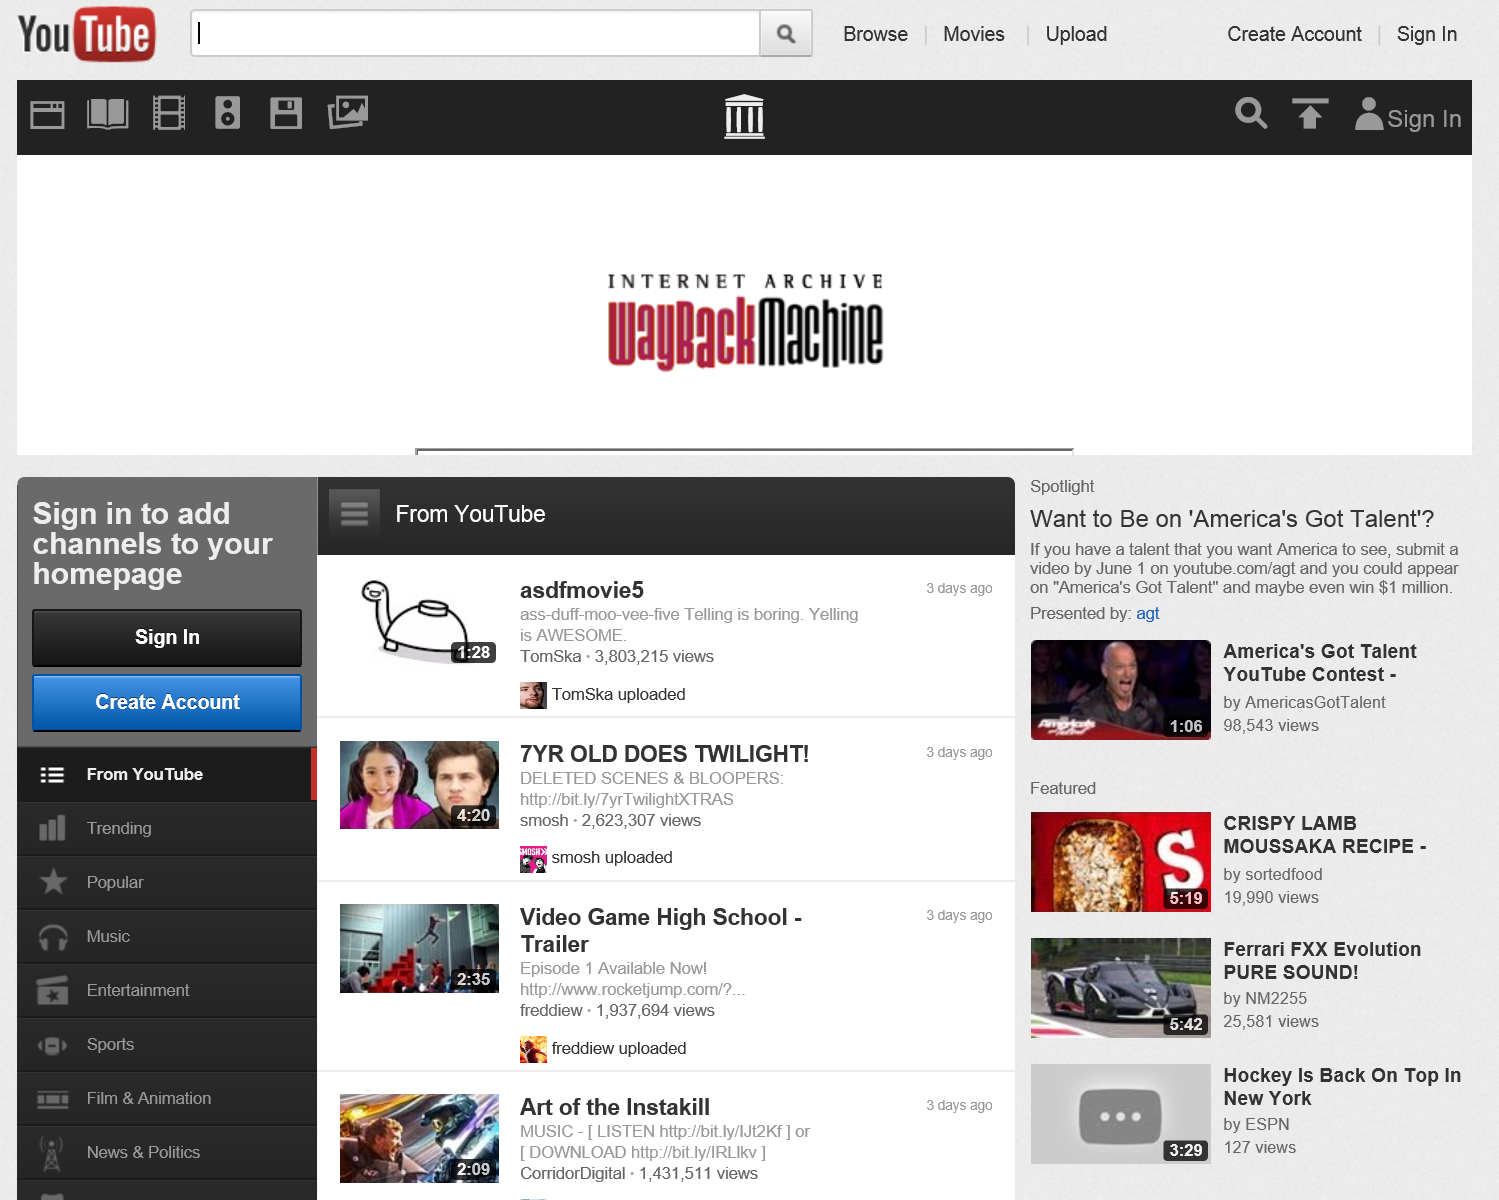Click the Internet Archive building logo

click(x=744, y=117)
